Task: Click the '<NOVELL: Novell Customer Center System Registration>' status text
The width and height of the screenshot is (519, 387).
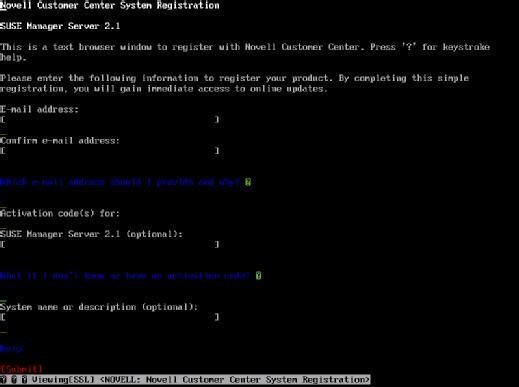Action: (235, 380)
